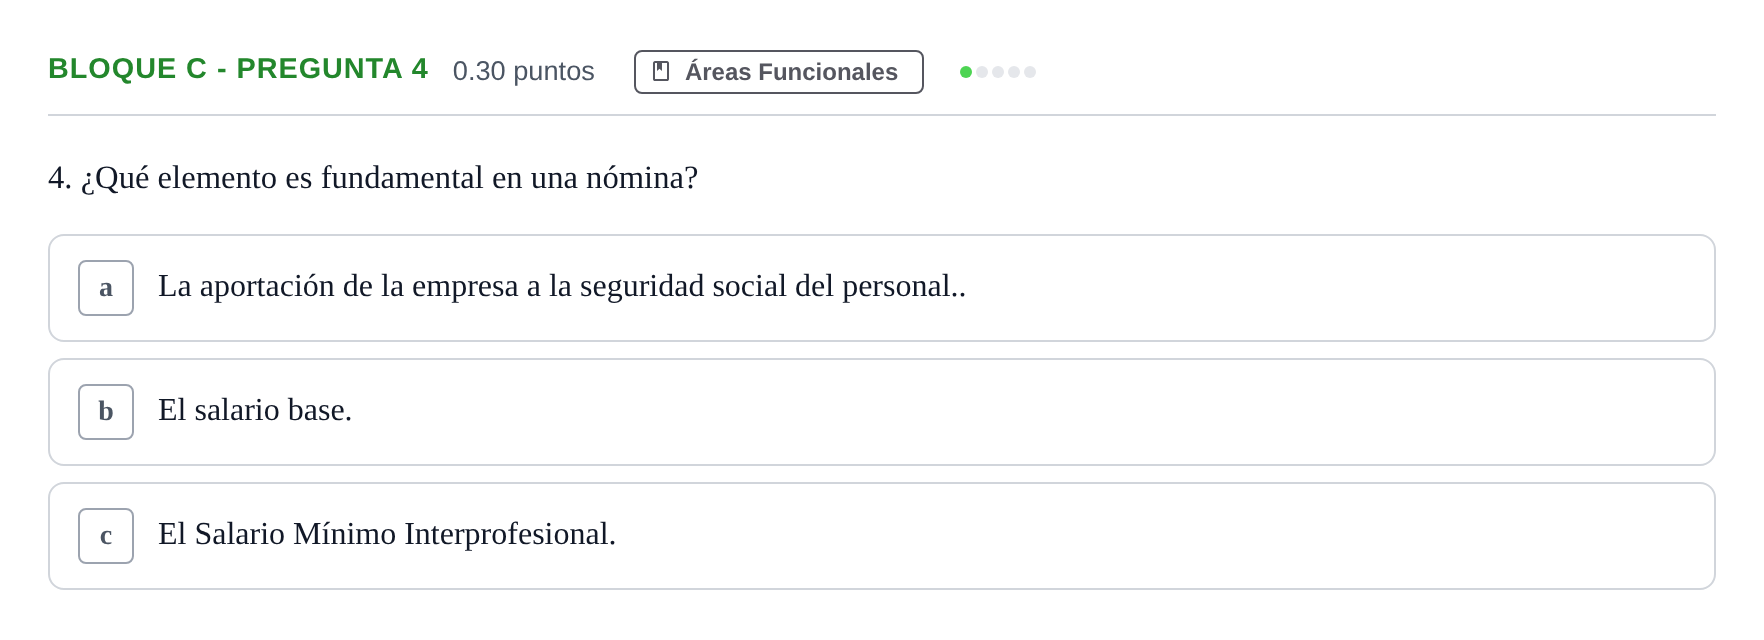
Task: Select the fourth difficulty dot
Action: (1014, 72)
